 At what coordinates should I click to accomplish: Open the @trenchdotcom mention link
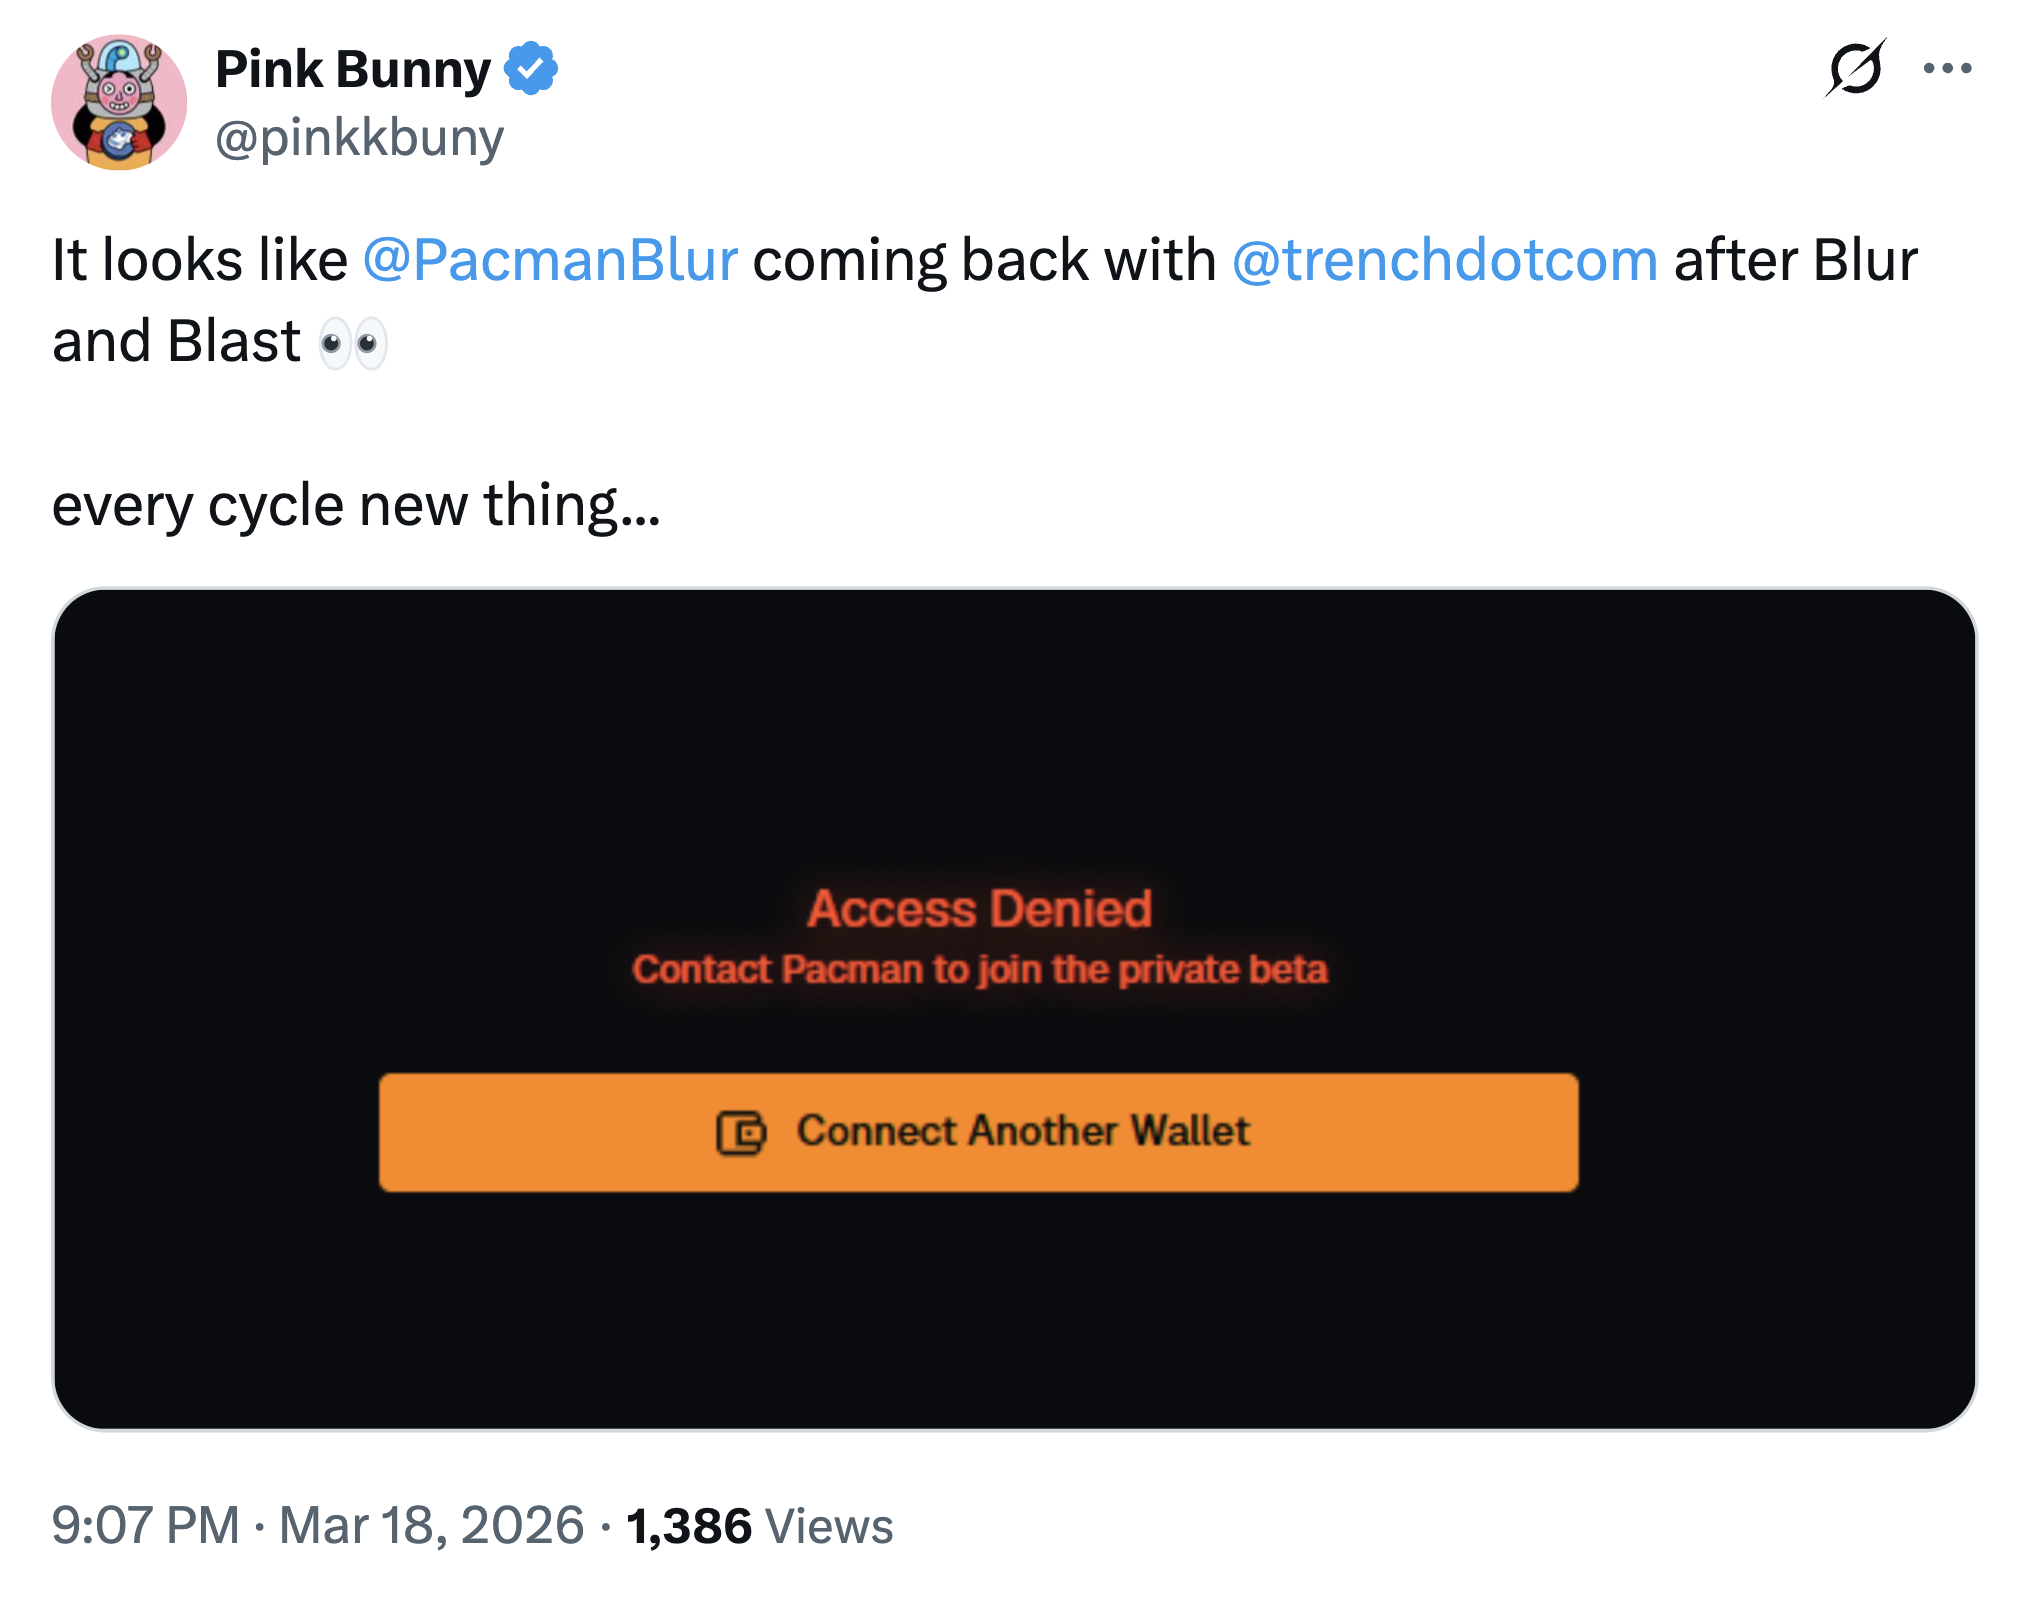click(1445, 260)
